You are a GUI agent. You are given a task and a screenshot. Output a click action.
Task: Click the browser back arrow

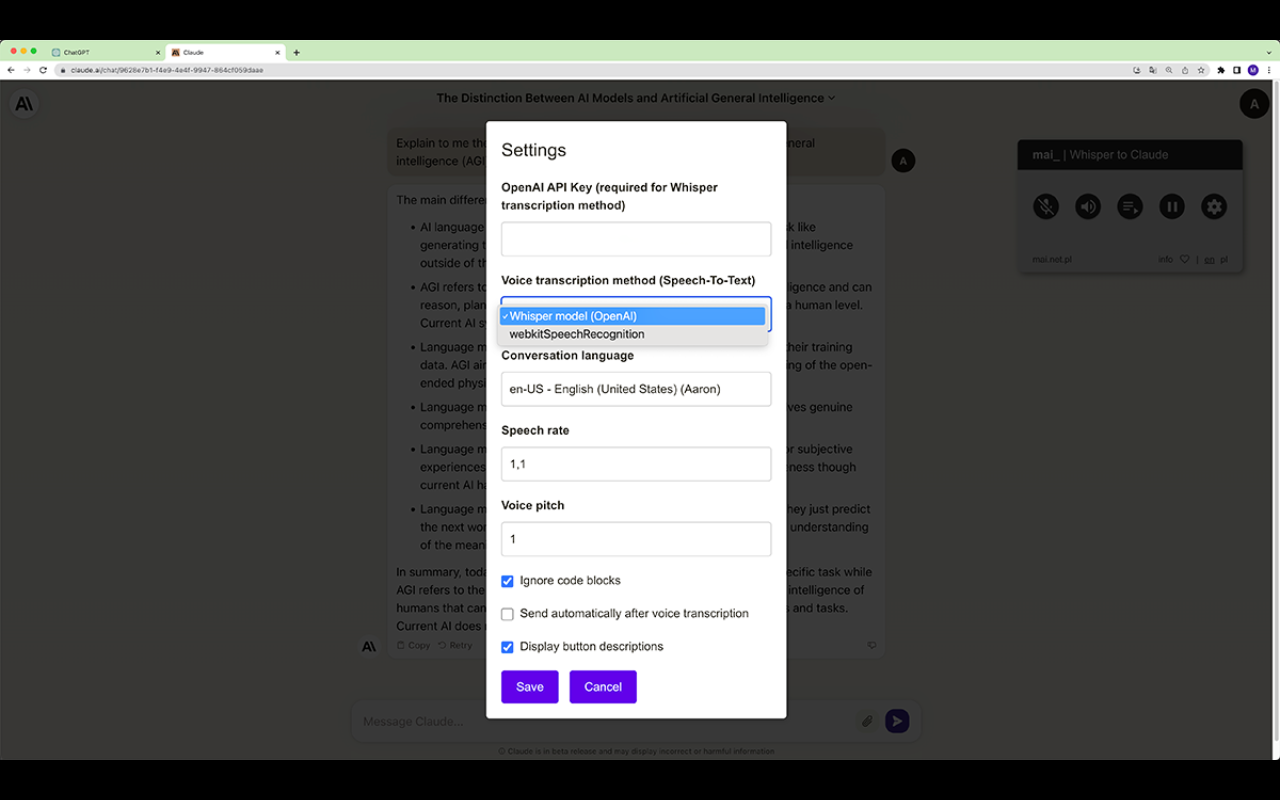[11, 70]
